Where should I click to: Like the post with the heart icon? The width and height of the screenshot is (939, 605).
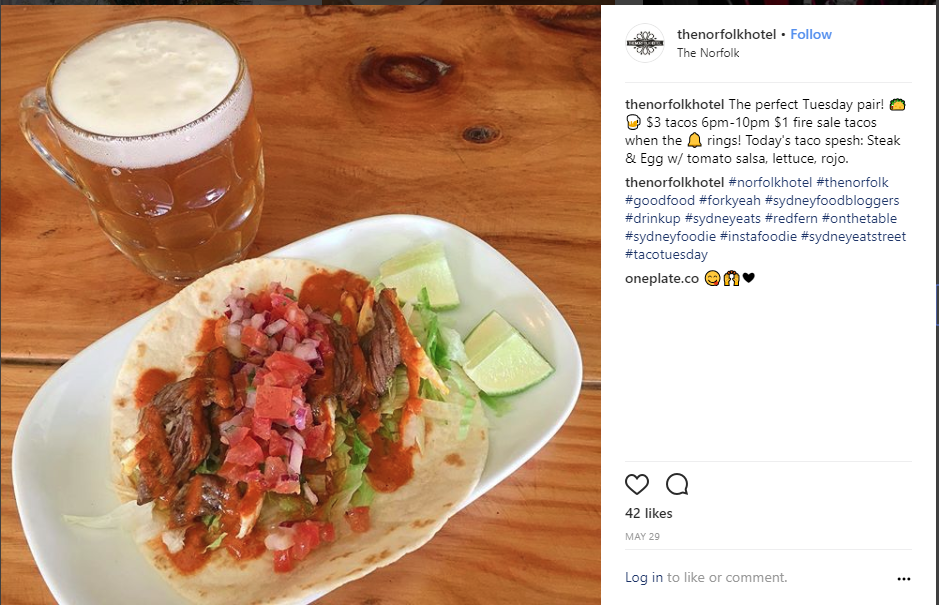click(637, 484)
